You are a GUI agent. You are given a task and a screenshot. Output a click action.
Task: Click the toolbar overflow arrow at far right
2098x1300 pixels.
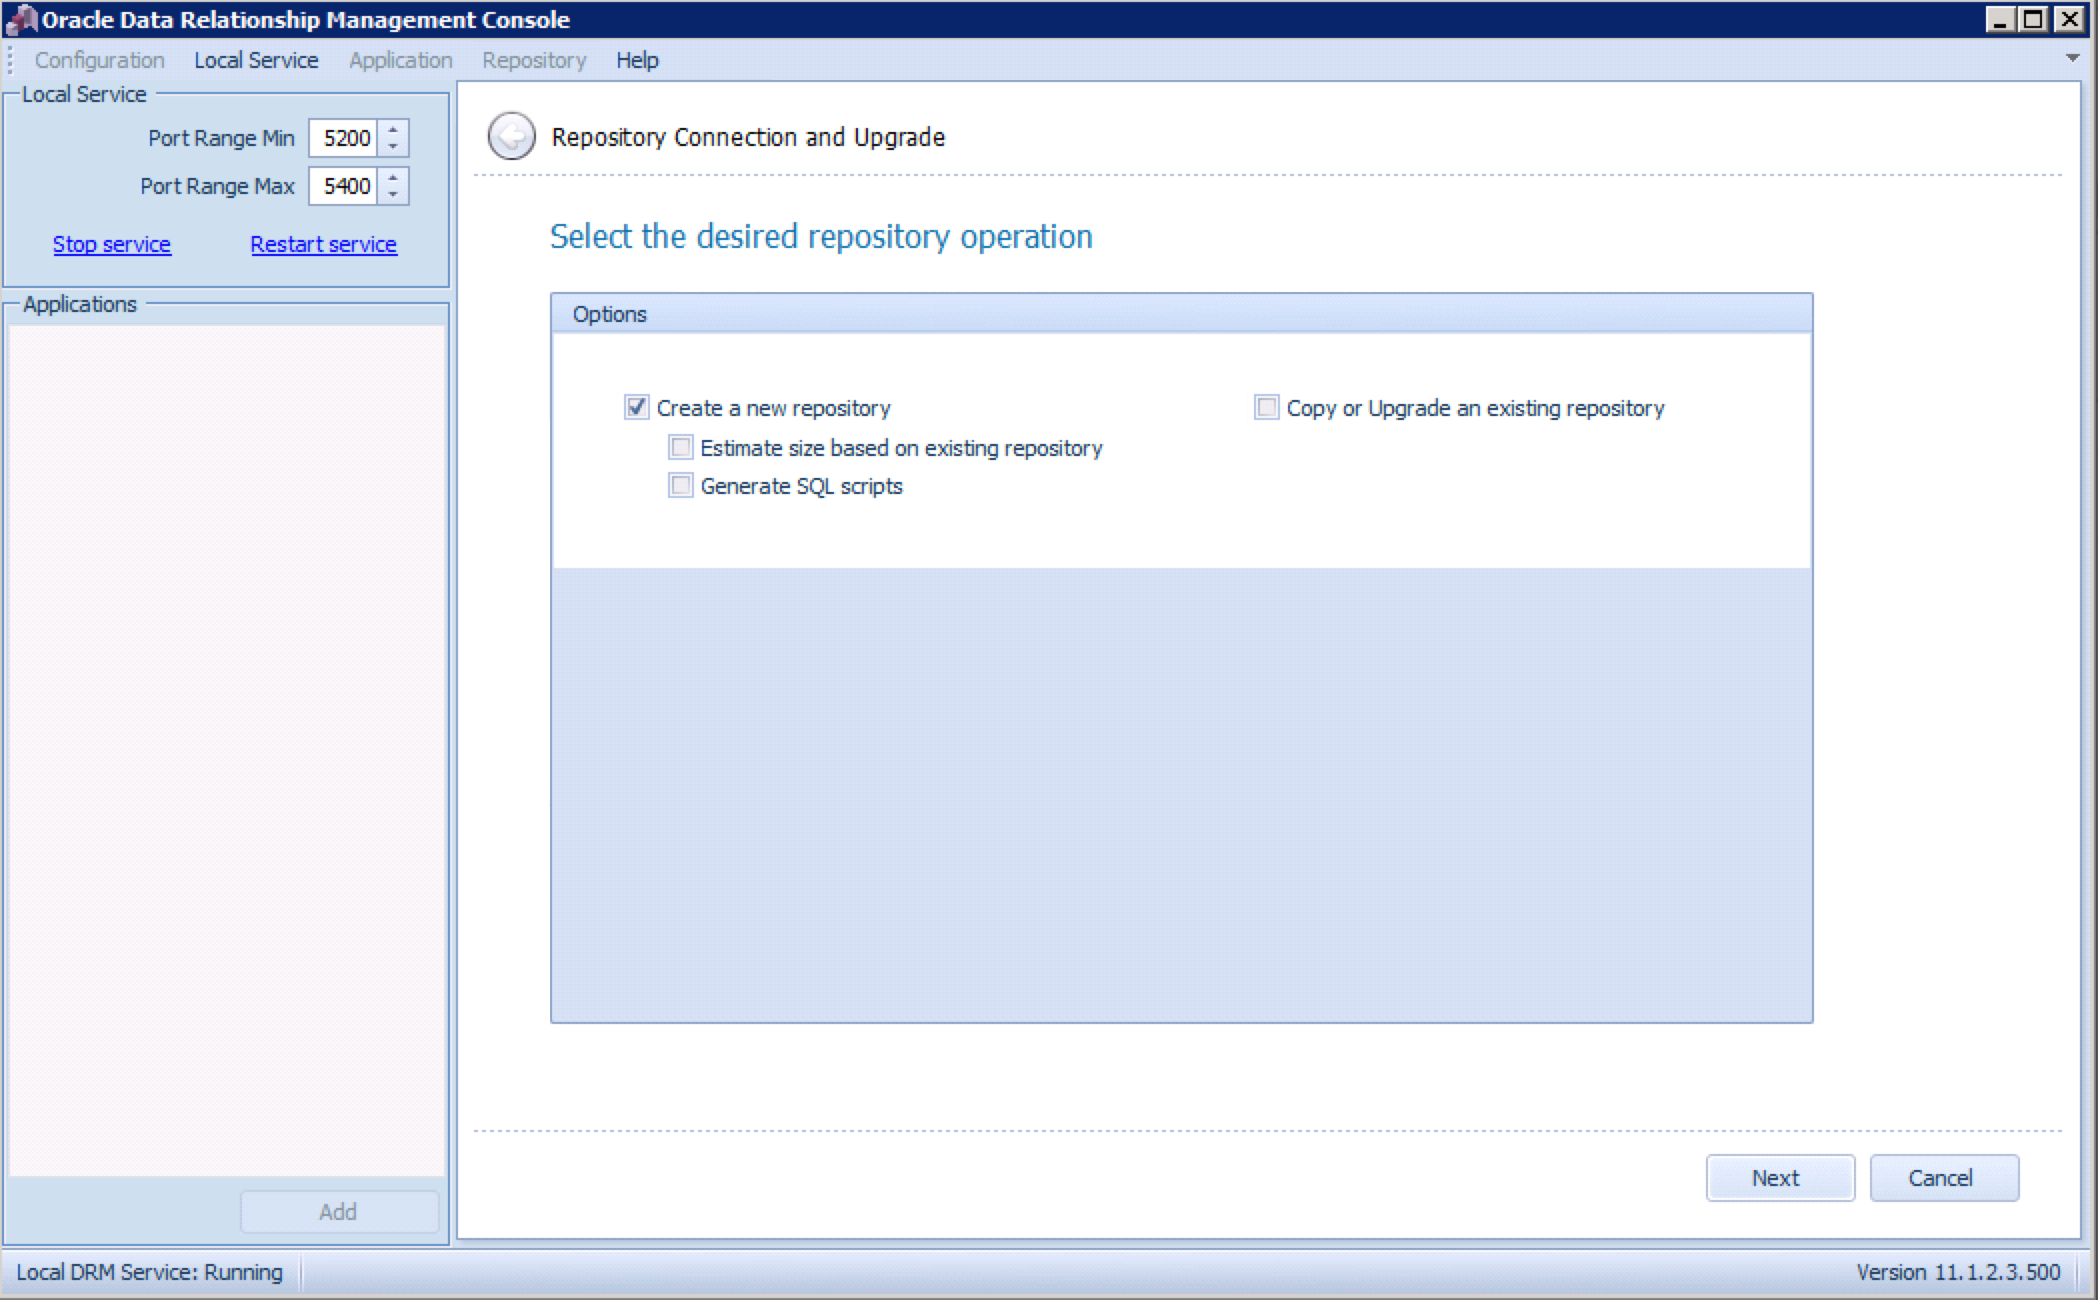point(2073,59)
